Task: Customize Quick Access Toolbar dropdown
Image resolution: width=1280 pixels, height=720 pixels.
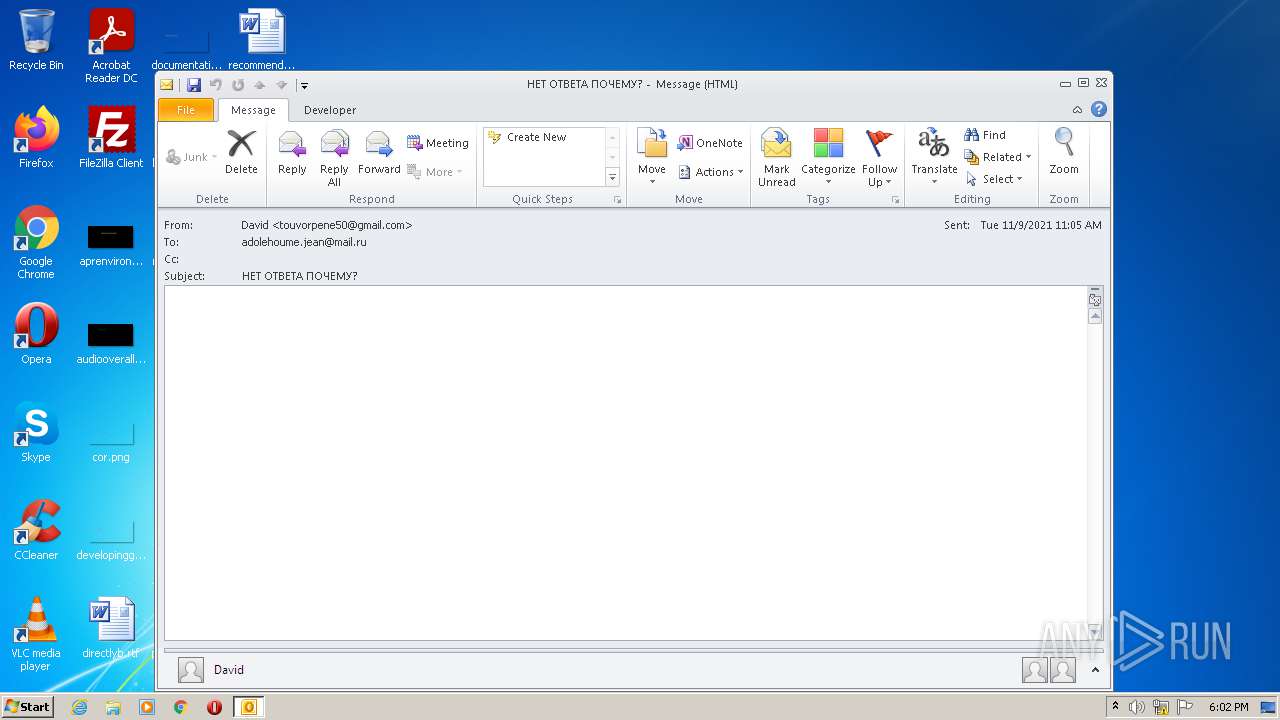Action: (304, 85)
